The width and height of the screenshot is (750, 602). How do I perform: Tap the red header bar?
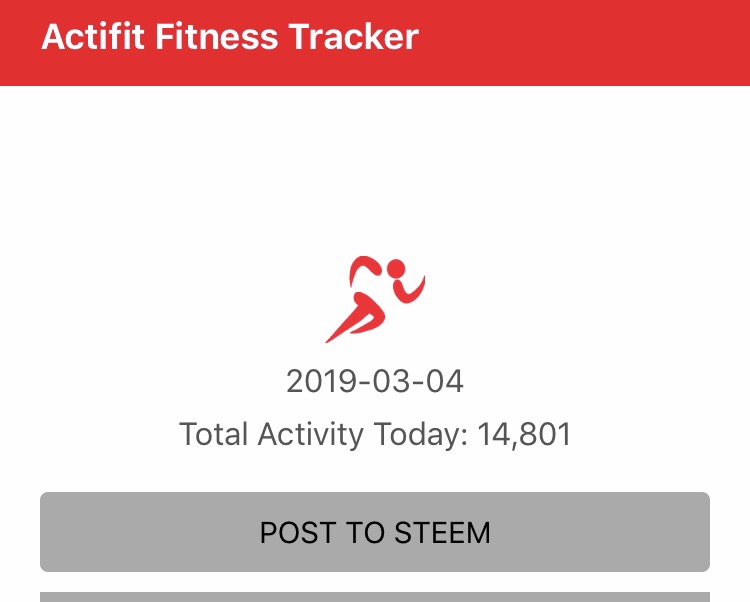[x=600, y=42]
